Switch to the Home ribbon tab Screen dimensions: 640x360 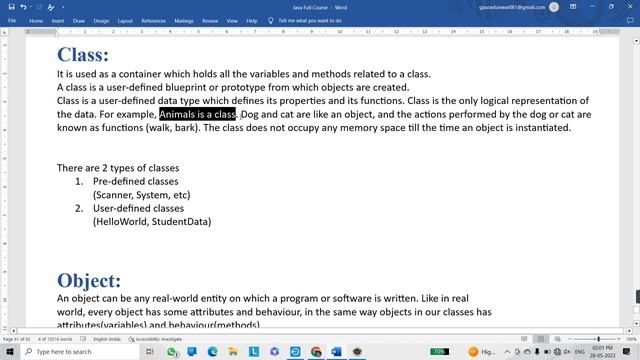click(x=36, y=20)
